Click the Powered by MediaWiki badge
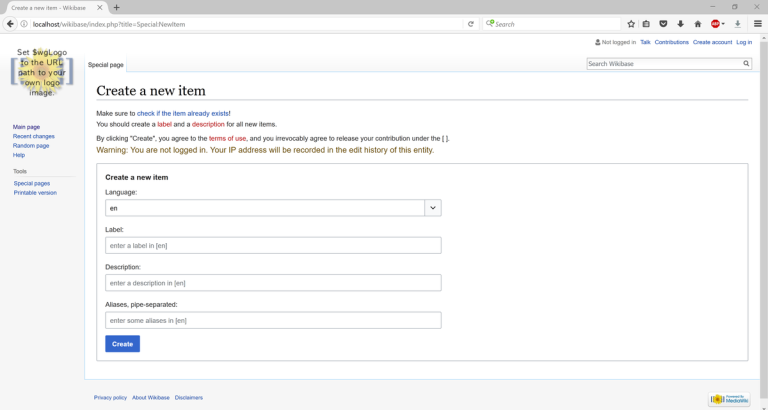768x410 pixels. (x=729, y=398)
